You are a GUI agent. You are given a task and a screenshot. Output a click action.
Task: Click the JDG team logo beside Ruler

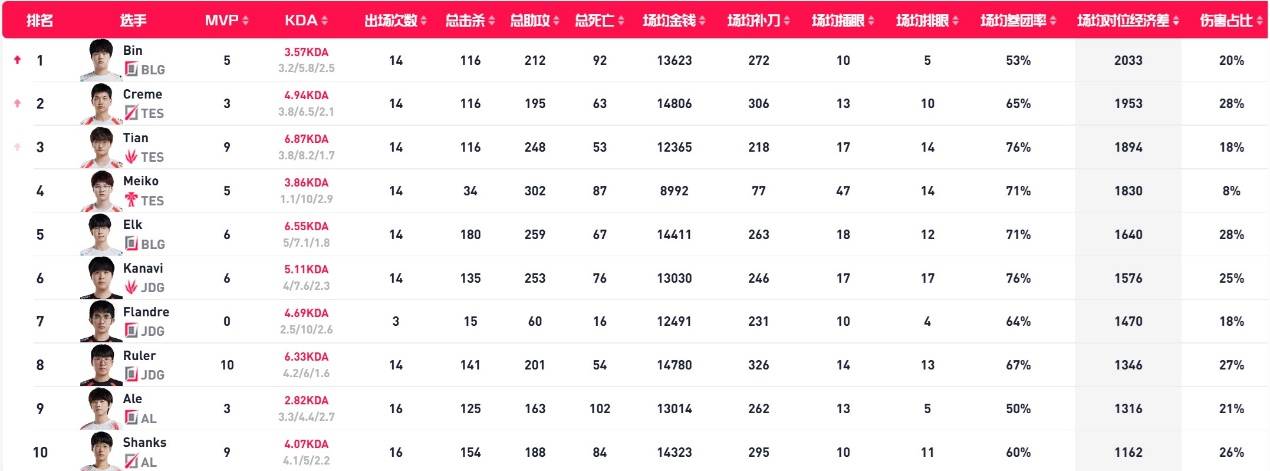click(130, 375)
